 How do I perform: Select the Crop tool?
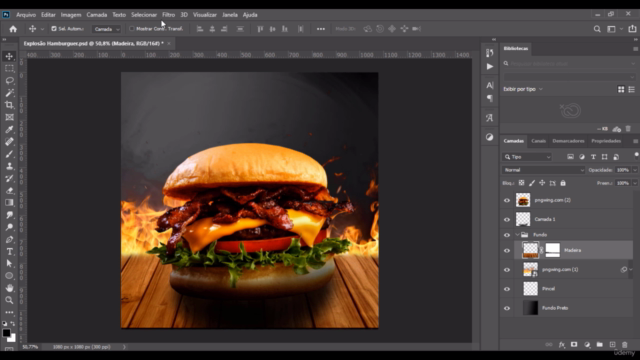9,105
